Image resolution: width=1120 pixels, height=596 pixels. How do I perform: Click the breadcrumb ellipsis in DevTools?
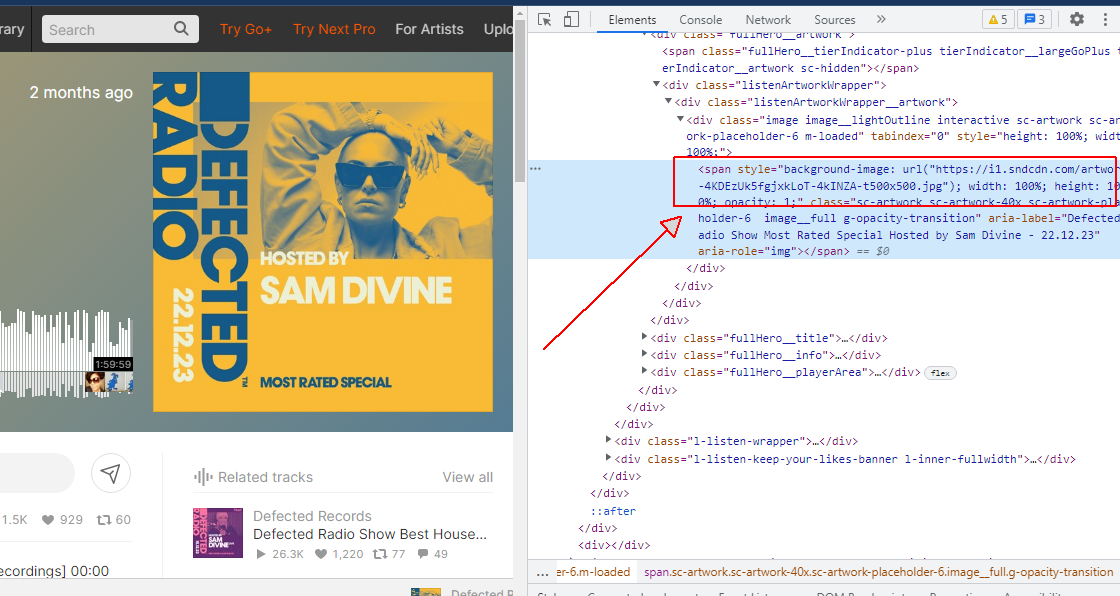click(543, 572)
